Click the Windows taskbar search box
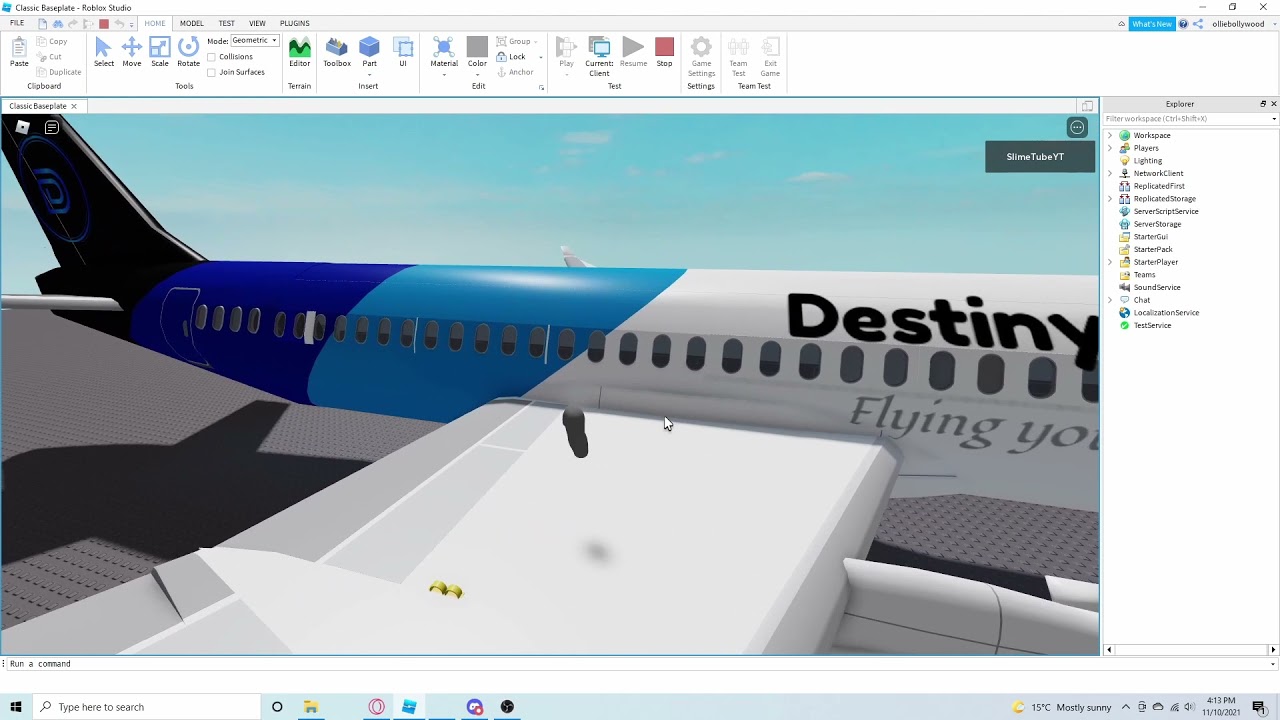 (147, 707)
